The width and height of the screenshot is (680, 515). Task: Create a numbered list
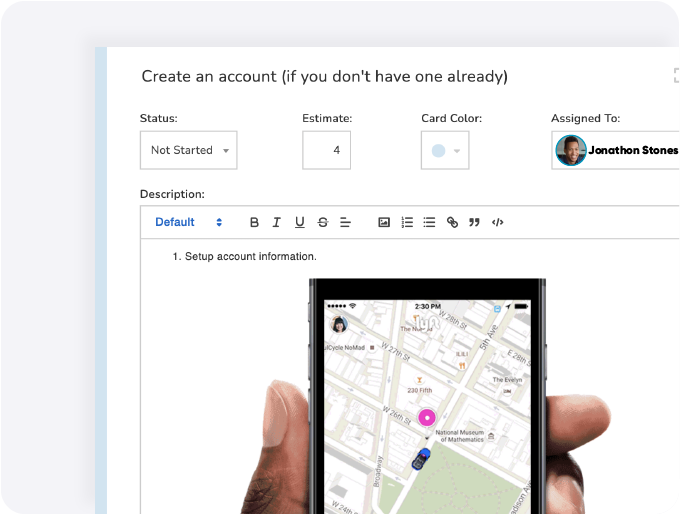(407, 222)
